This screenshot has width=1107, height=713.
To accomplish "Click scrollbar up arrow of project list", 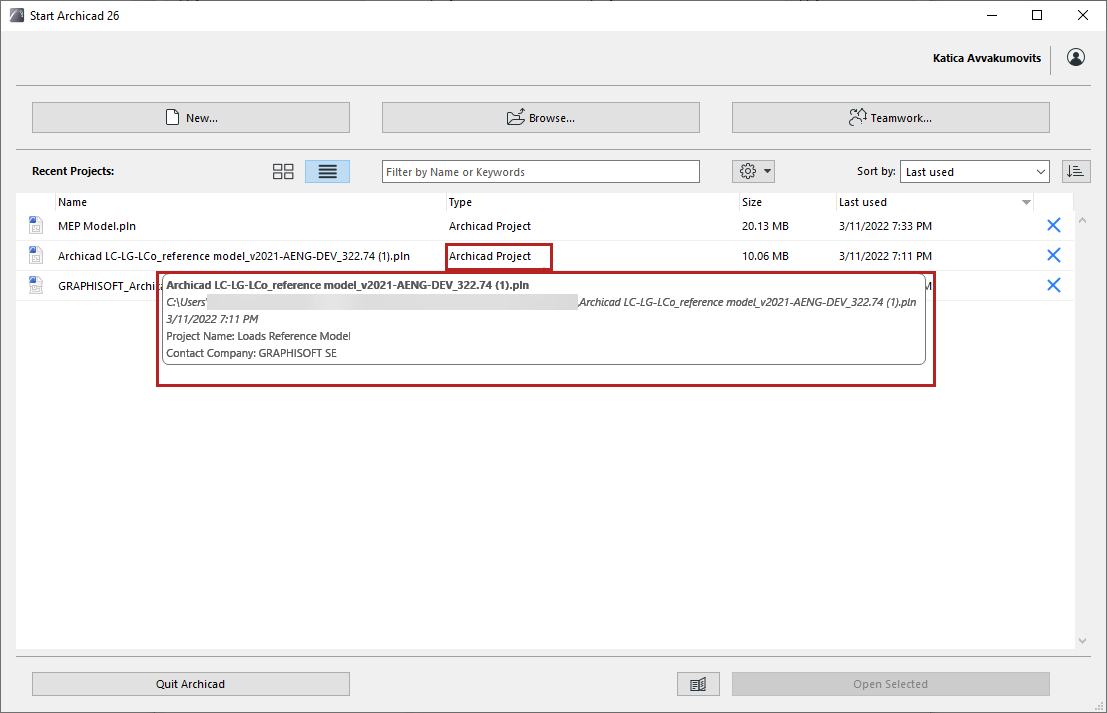I will [1082, 221].
